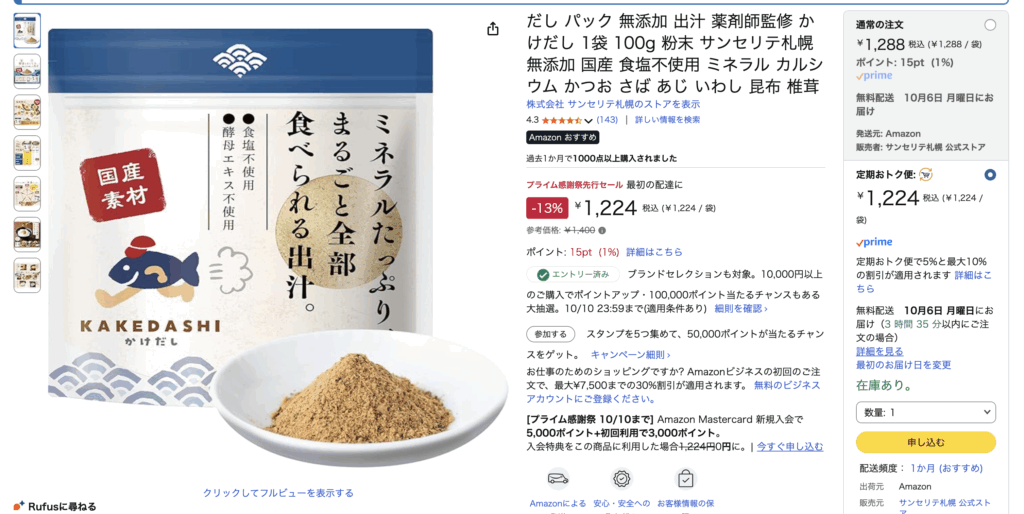Click the Rufus icon to ask questions

click(x=19, y=506)
